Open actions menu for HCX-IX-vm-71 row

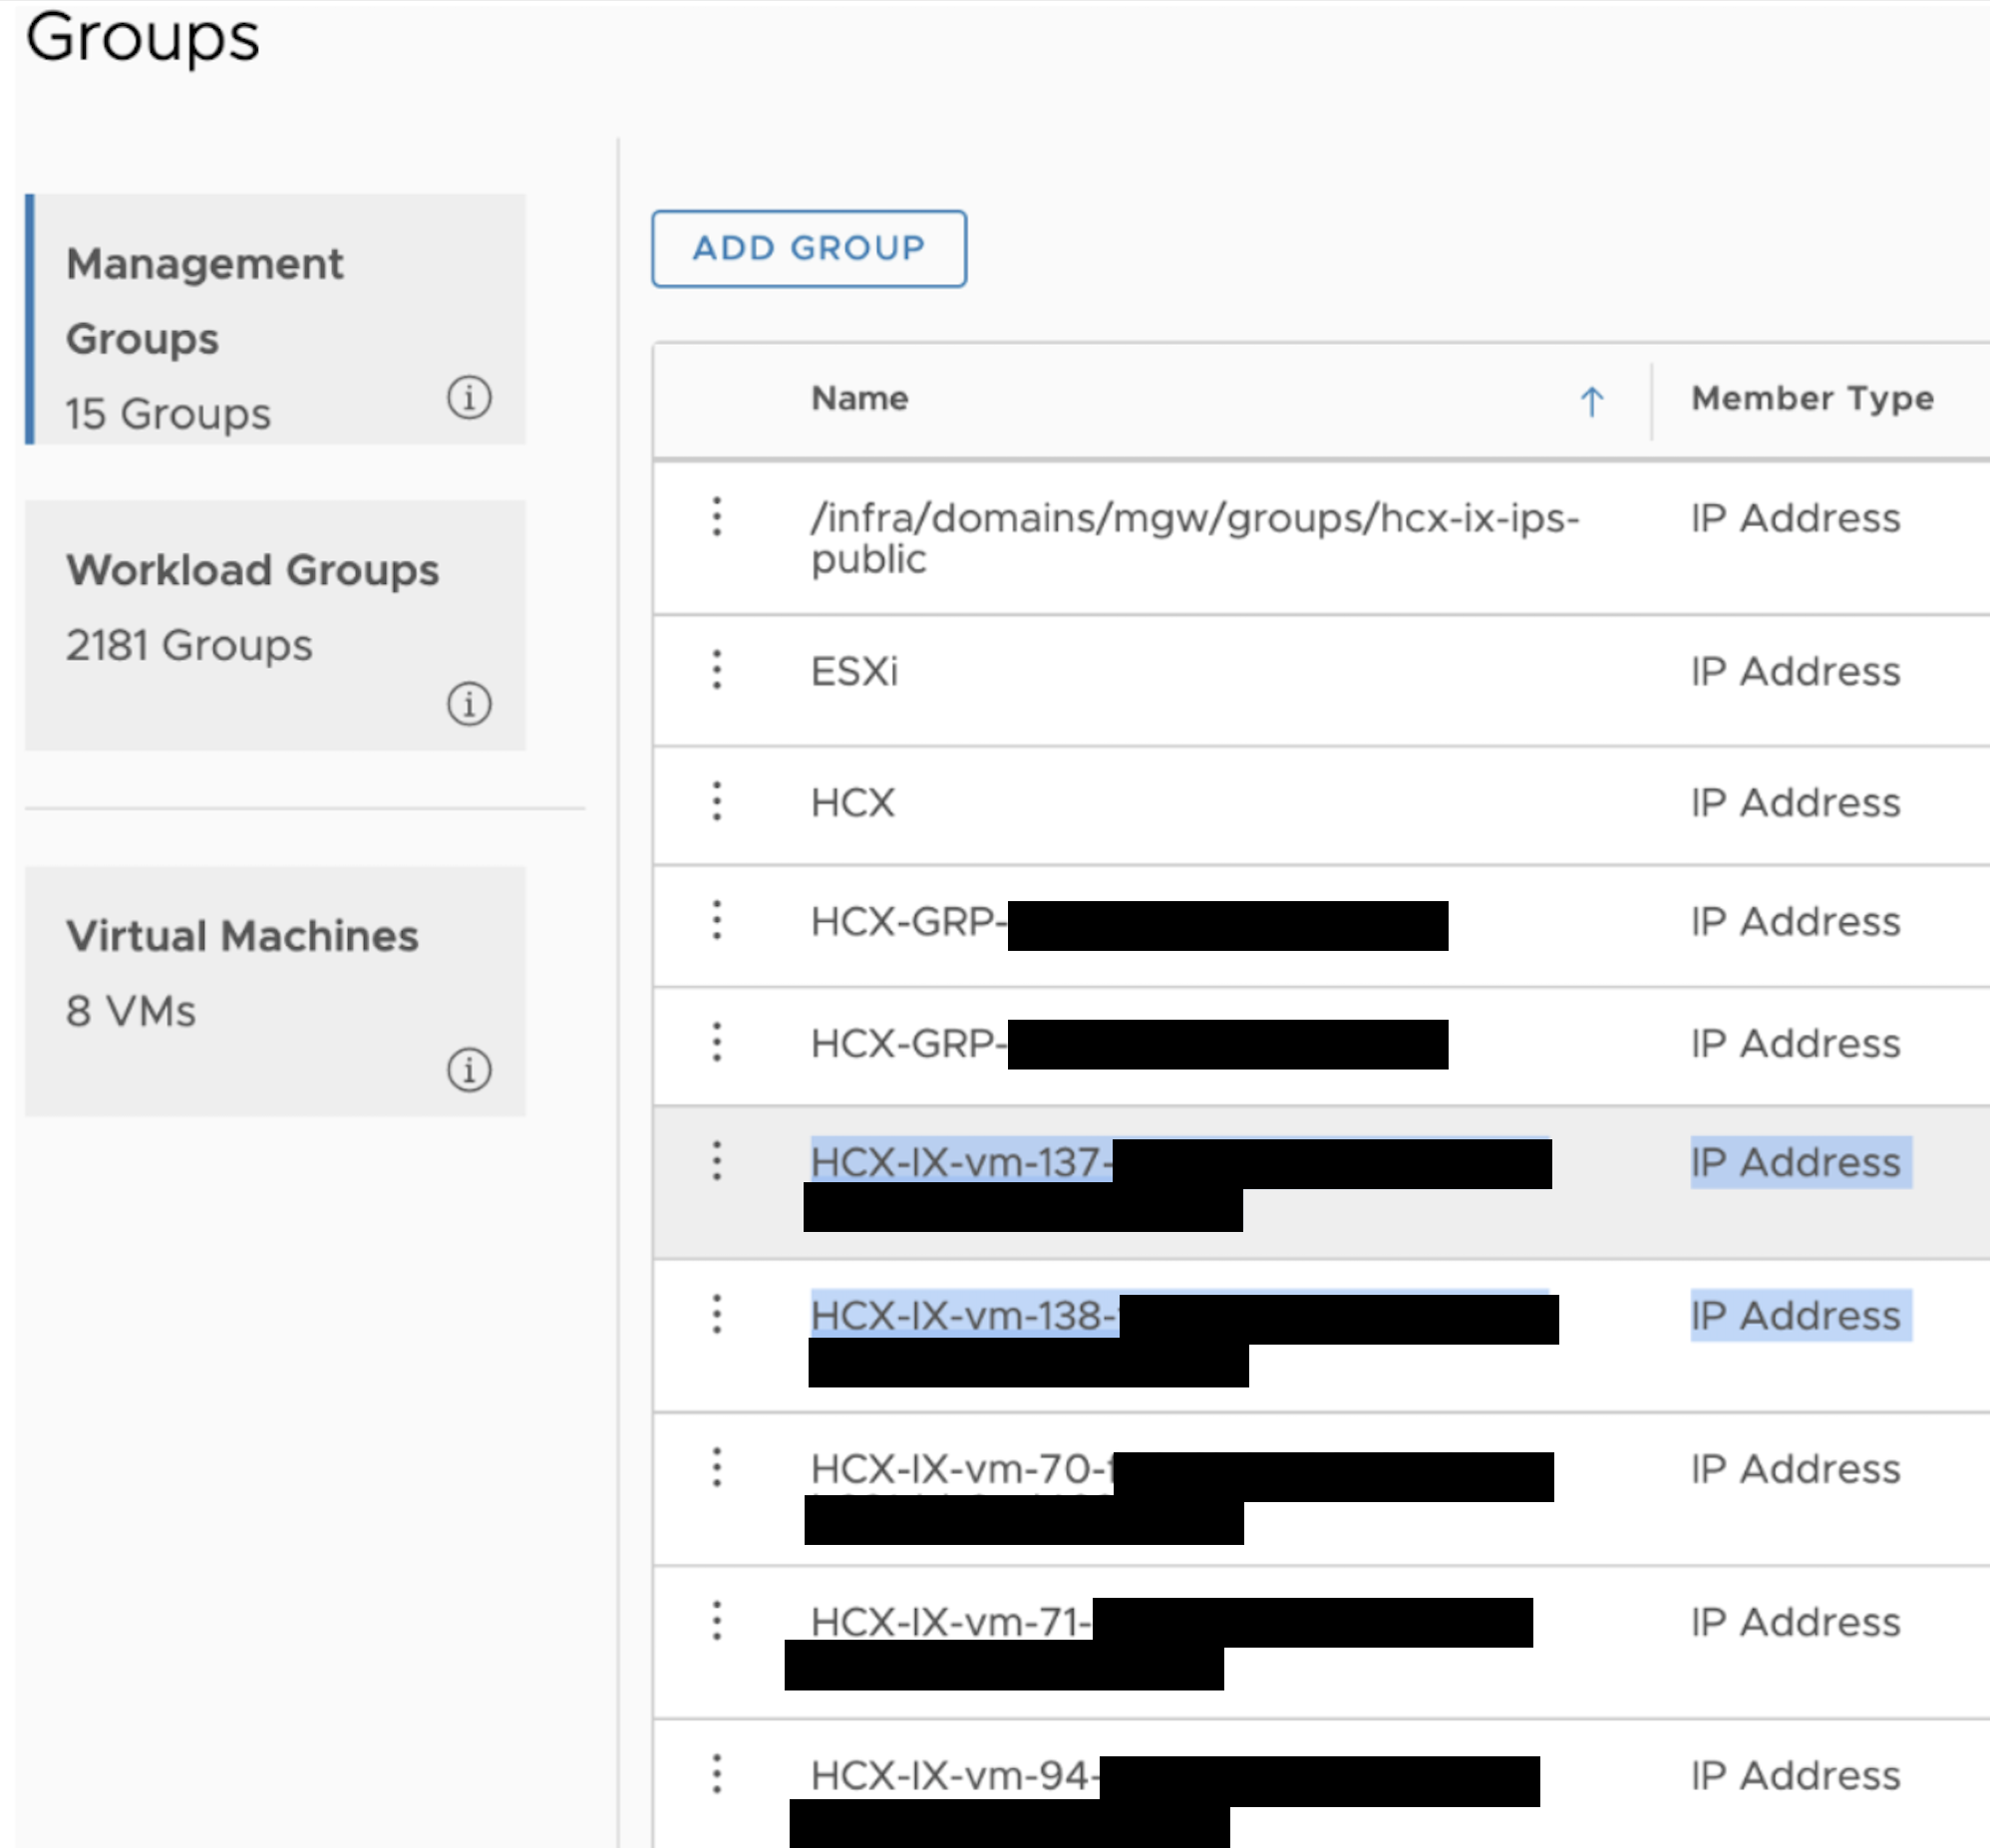tap(716, 1621)
